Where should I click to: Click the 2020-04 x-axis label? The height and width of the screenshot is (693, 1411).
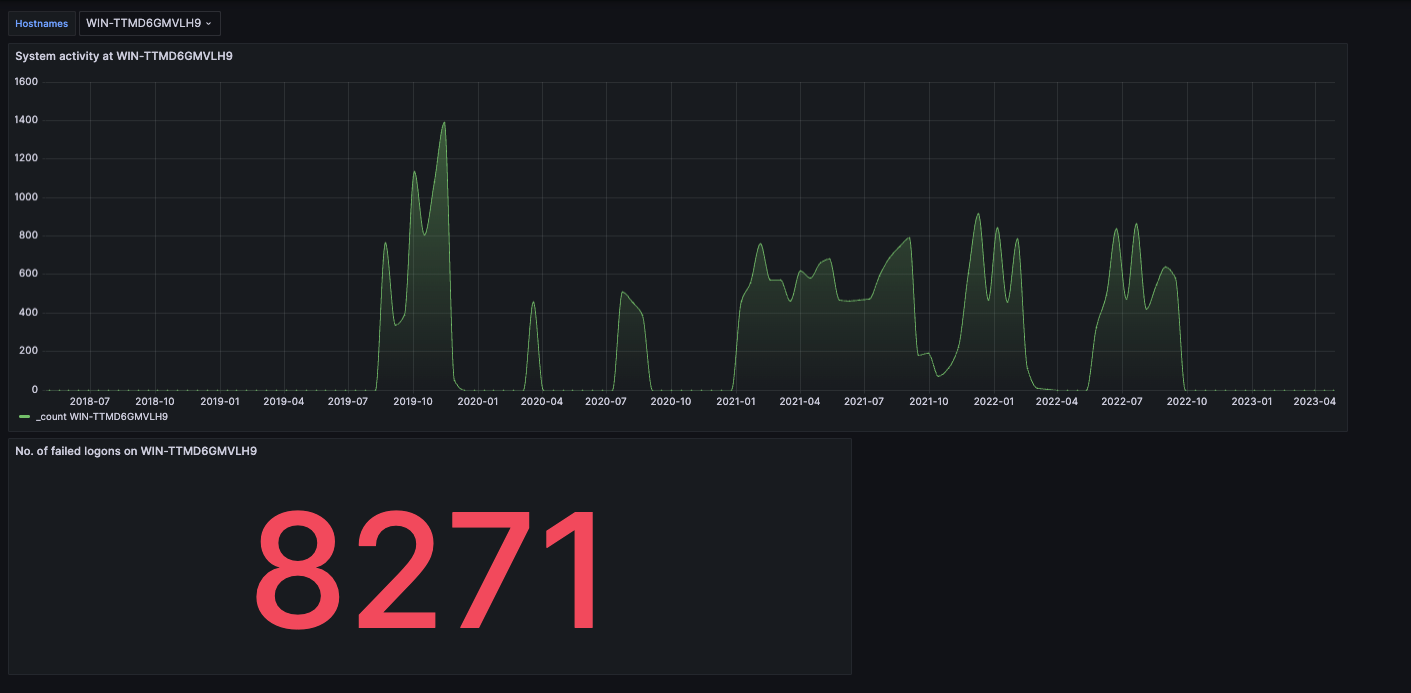(542, 402)
